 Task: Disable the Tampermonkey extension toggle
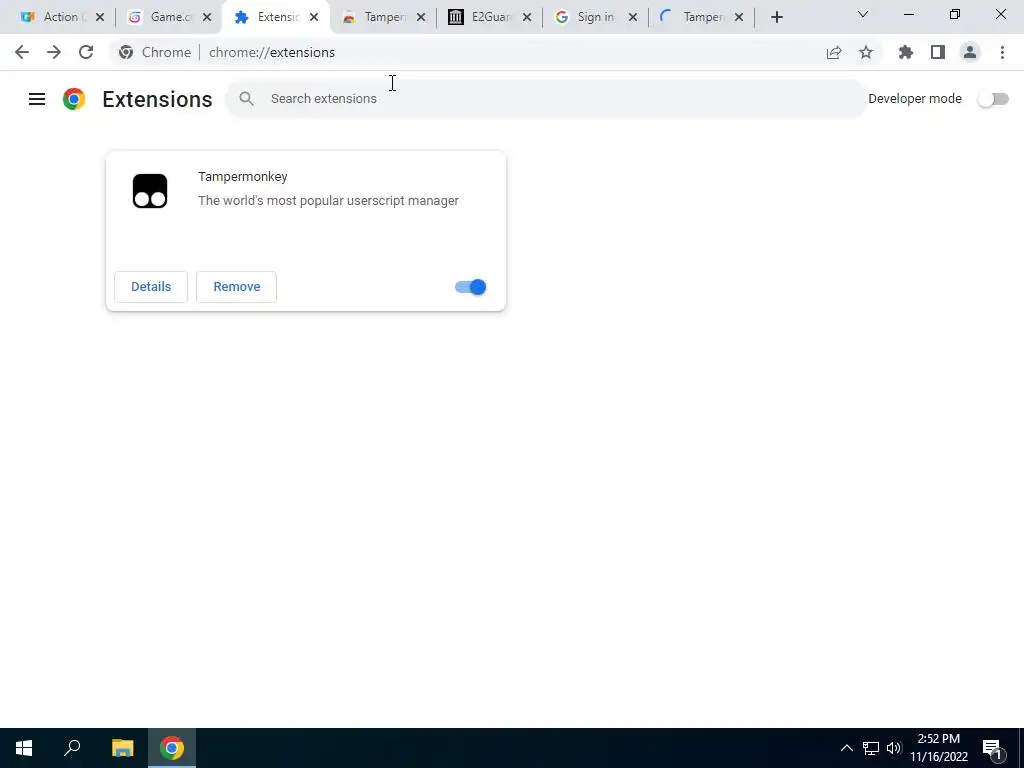470,287
